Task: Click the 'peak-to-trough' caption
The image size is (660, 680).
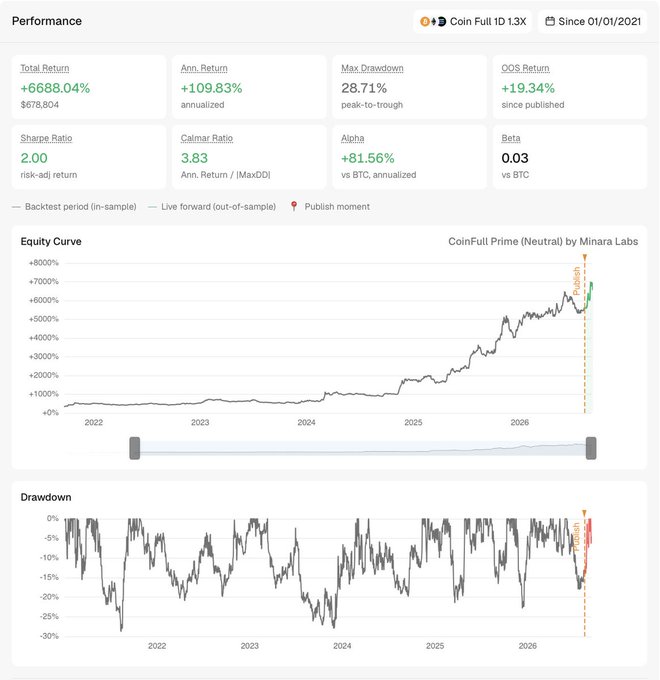Action: (x=372, y=105)
